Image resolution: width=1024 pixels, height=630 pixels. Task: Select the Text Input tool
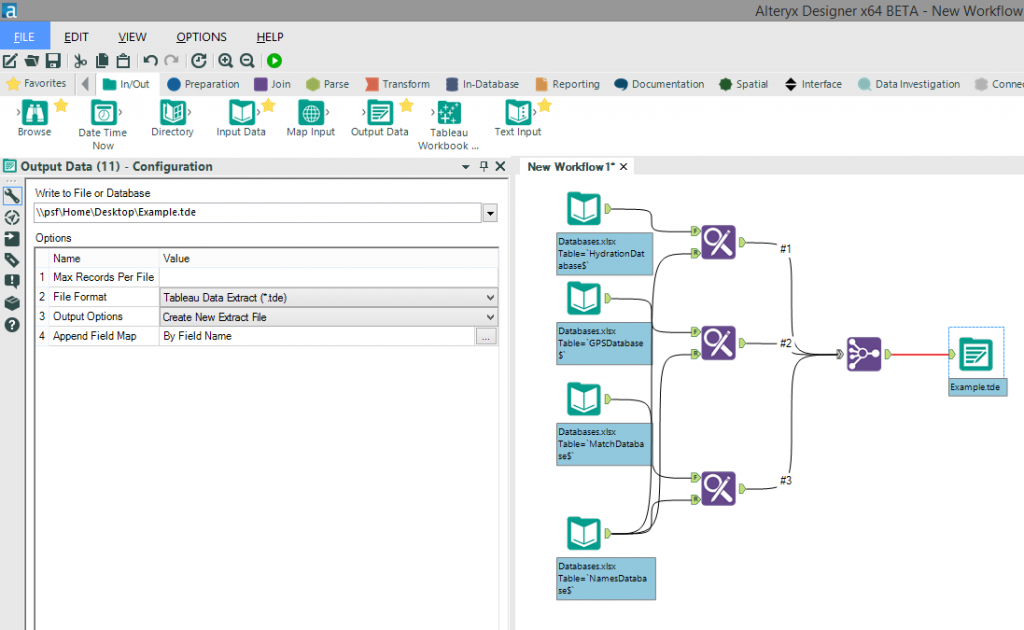pos(518,118)
